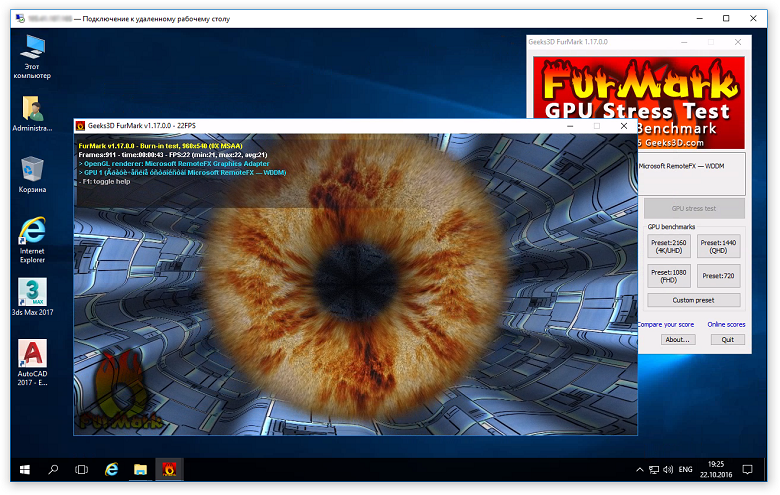Open 'Online scores' link
The height and width of the screenshot is (495, 780).
[726, 324]
